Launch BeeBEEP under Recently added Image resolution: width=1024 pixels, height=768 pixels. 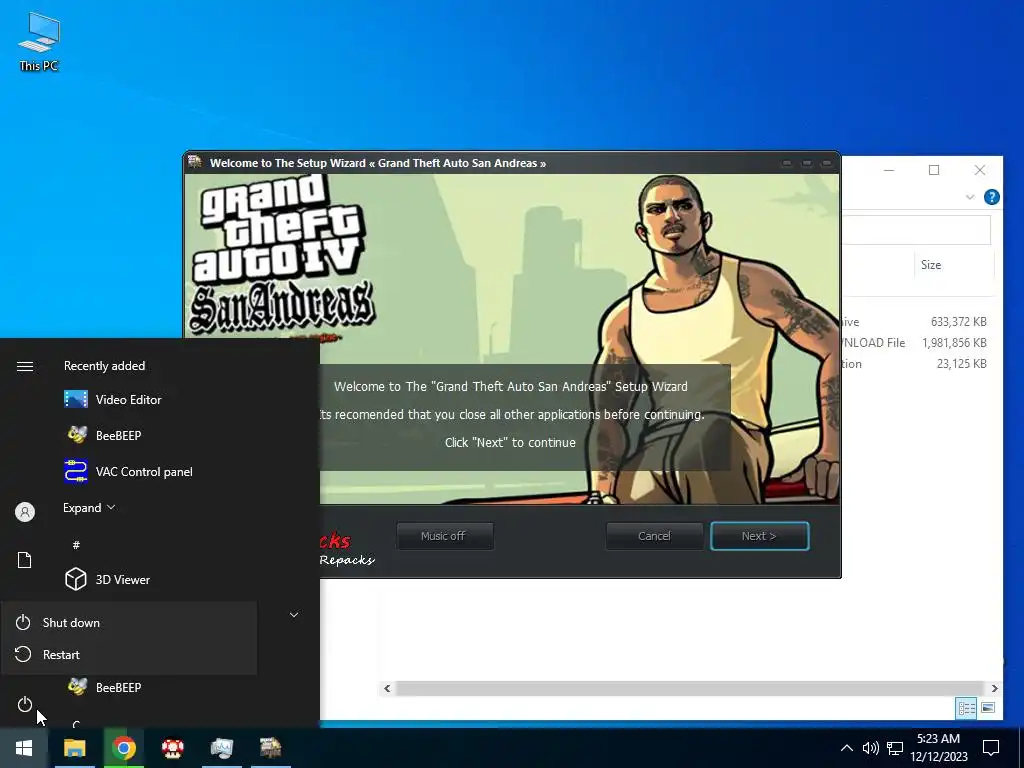pos(103,435)
